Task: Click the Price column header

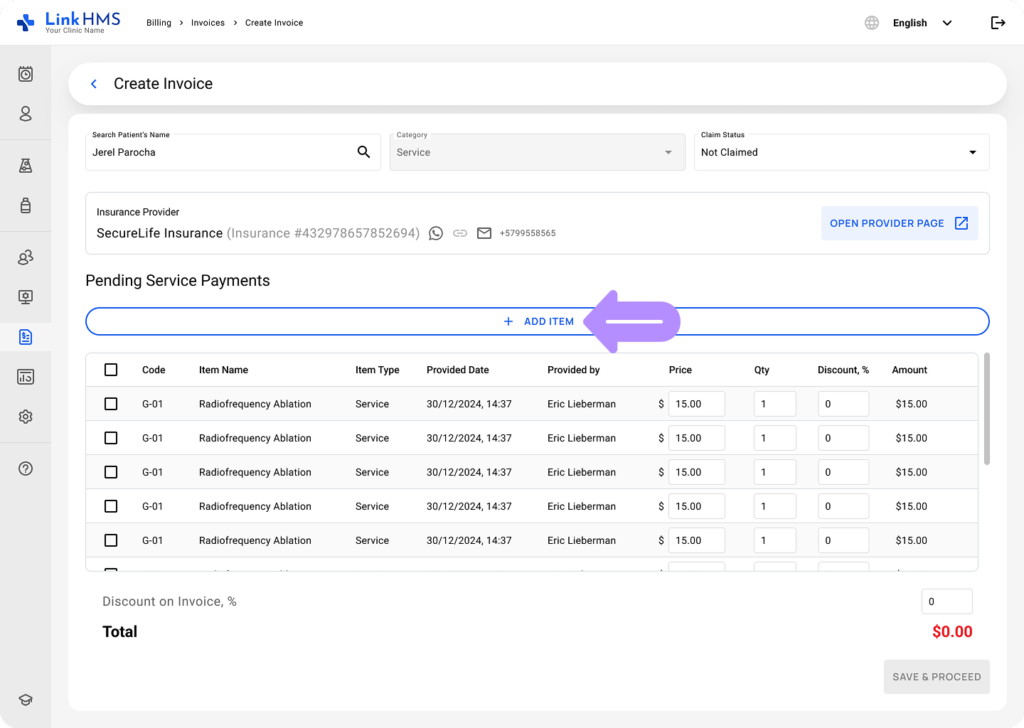Action: (680, 370)
